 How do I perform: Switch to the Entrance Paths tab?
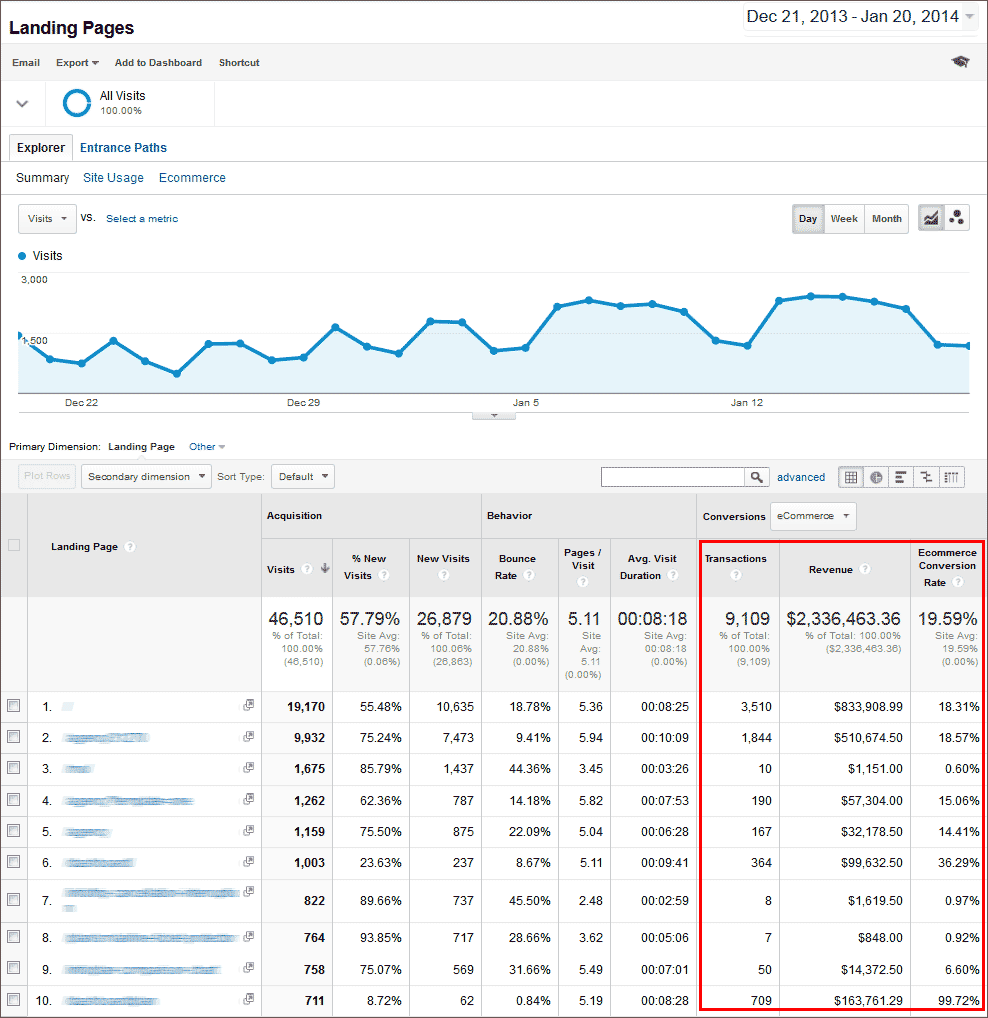click(x=123, y=147)
